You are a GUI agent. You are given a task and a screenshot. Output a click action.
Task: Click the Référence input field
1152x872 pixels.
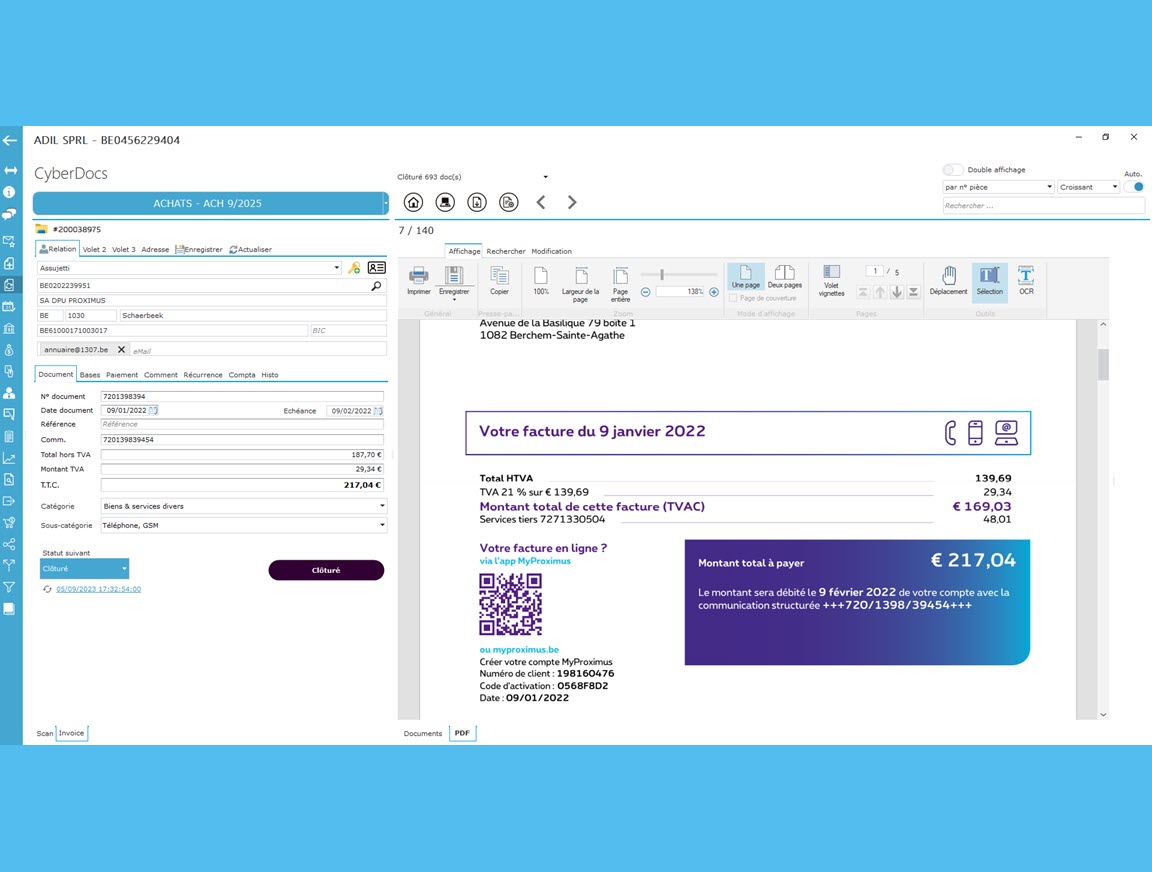[x=242, y=425]
